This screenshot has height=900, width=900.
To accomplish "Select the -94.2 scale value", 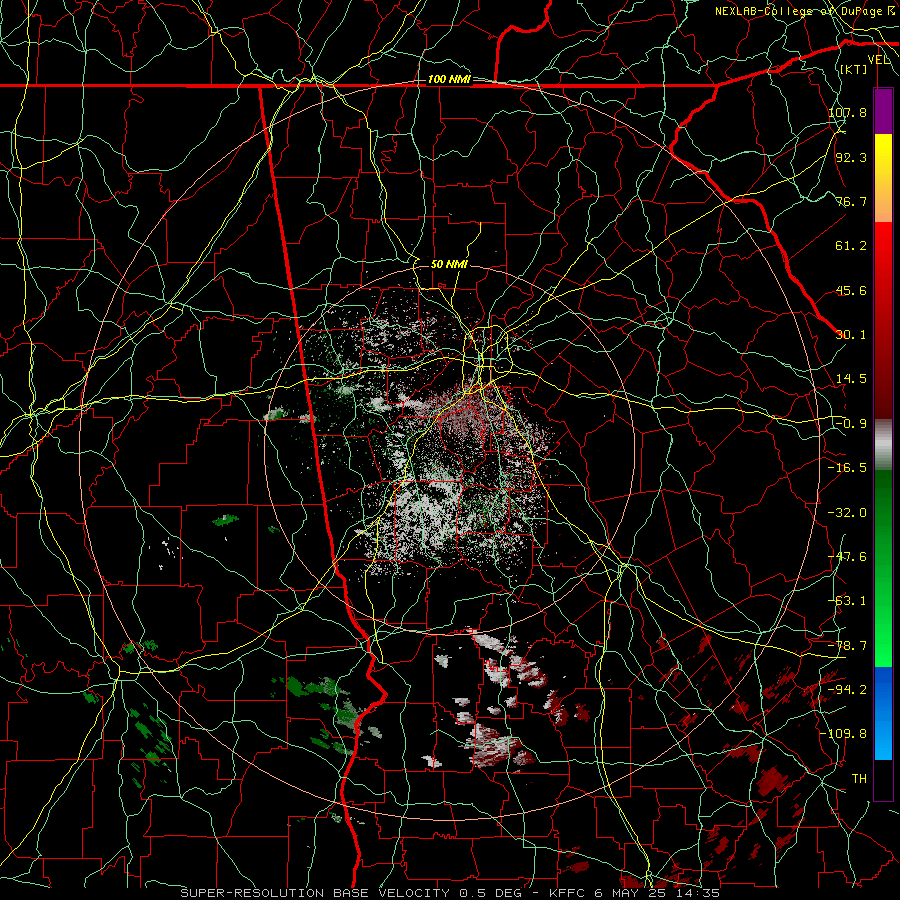I will 847,690.
